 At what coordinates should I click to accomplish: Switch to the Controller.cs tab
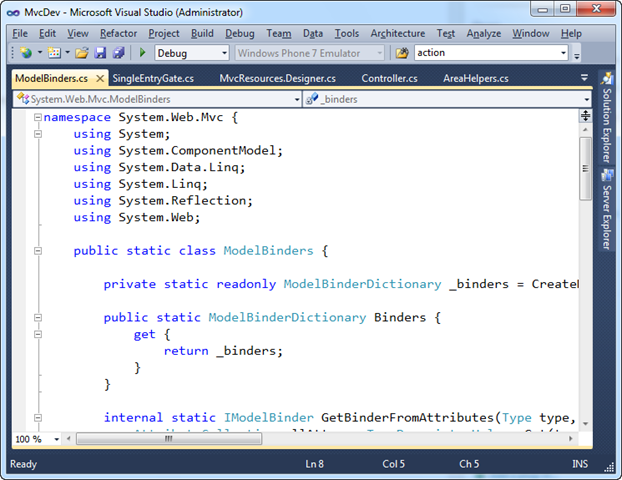pos(389,79)
